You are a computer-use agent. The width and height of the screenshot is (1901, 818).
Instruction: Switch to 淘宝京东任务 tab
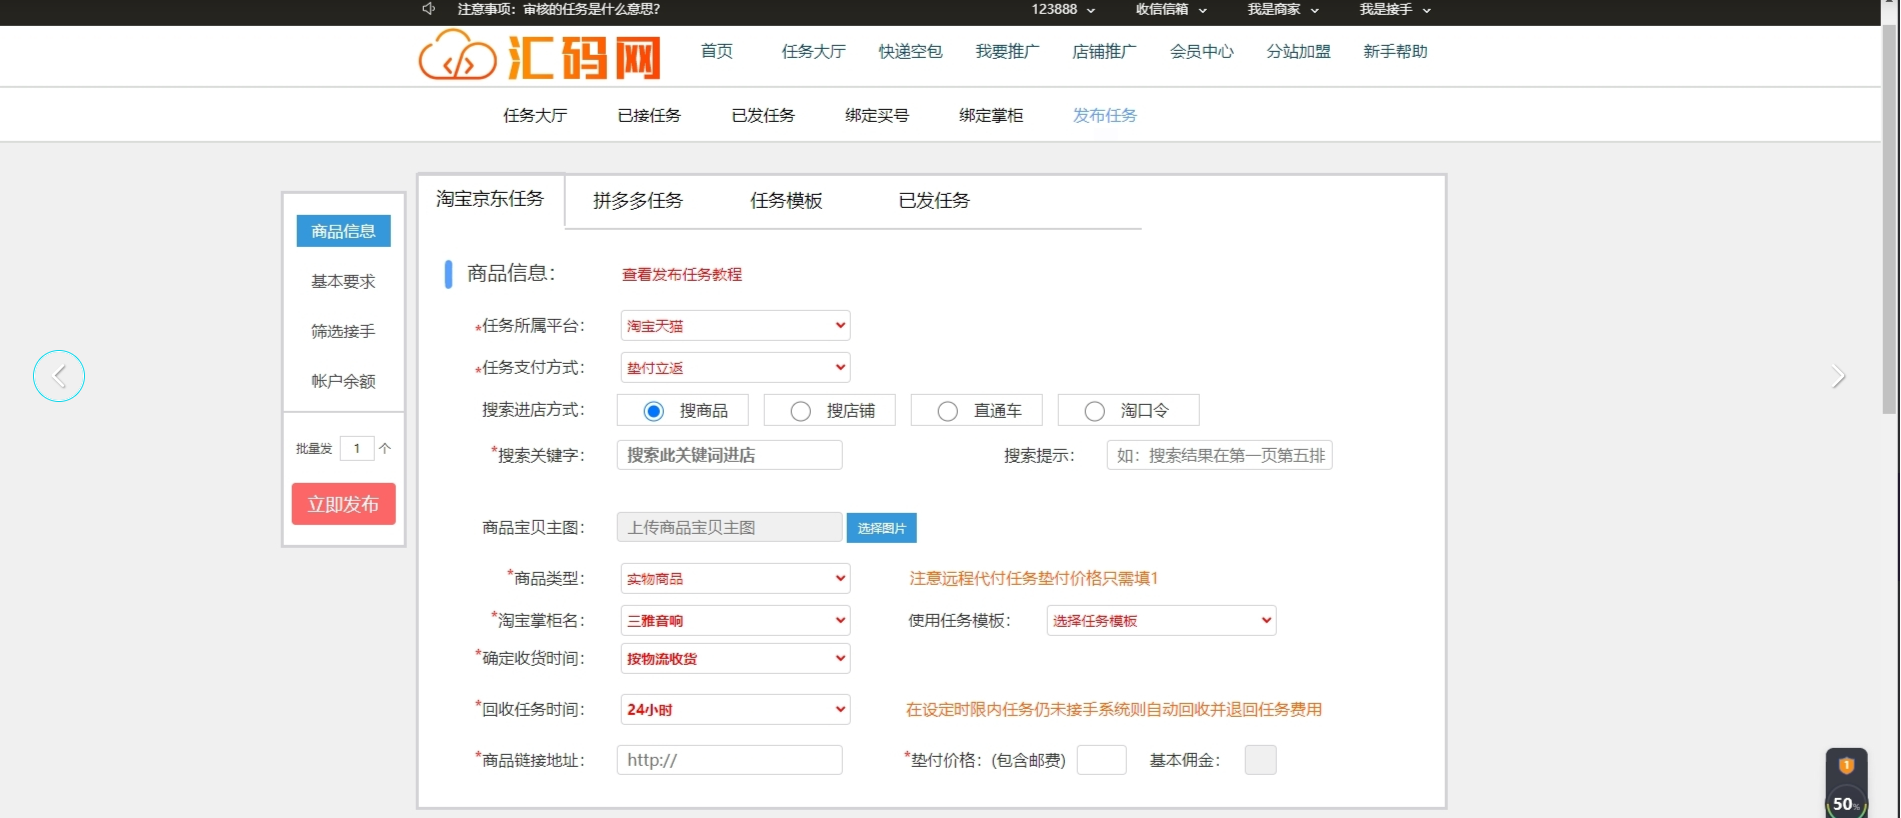490,199
